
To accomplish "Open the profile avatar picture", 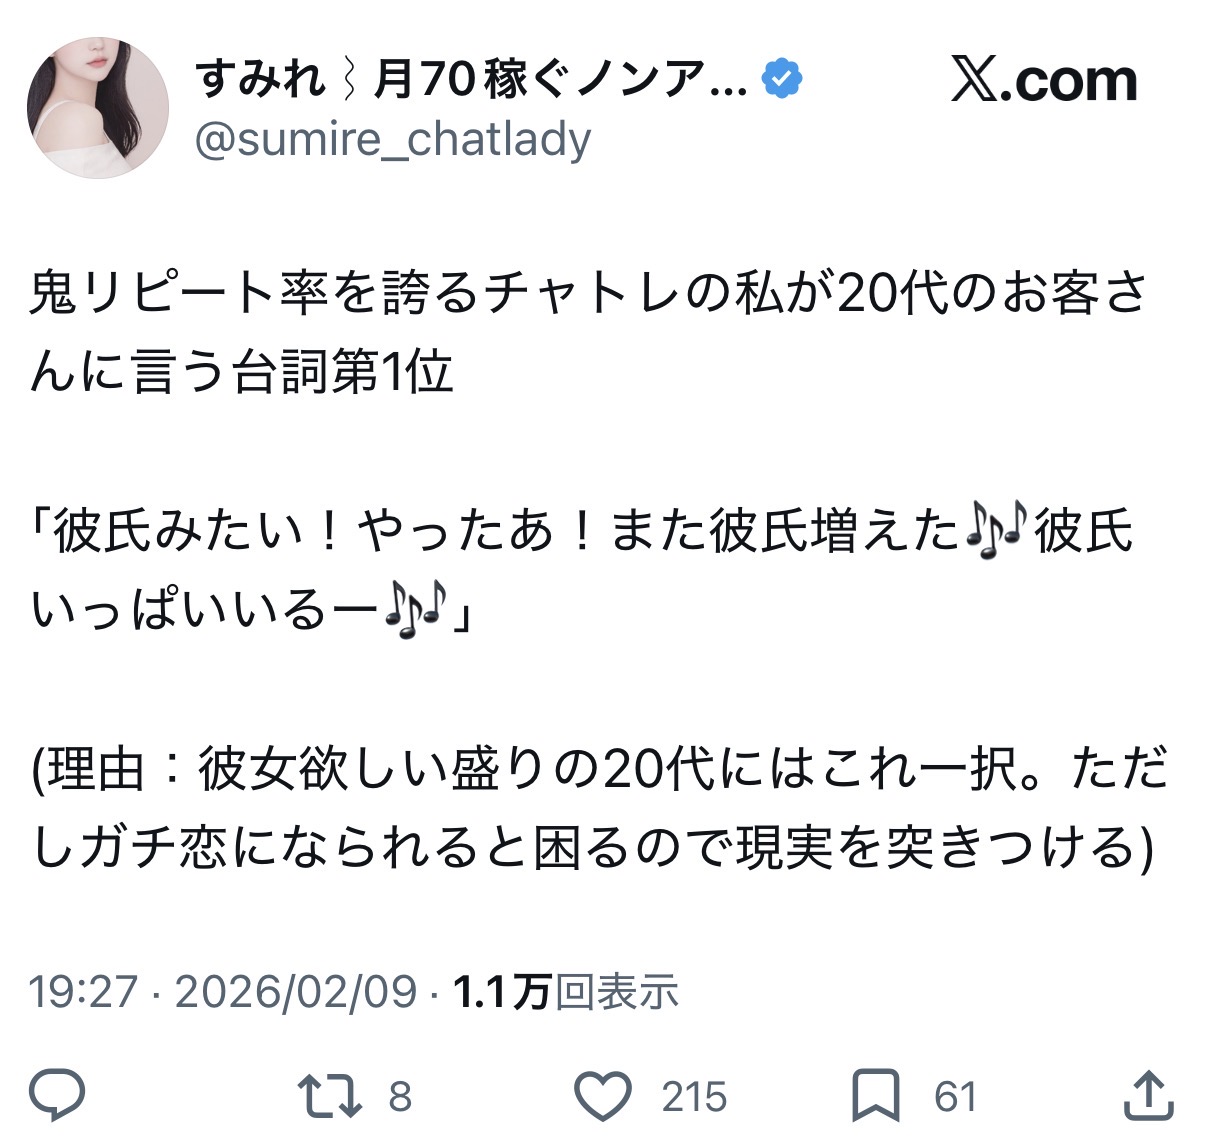I will click(x=98, y=108).
